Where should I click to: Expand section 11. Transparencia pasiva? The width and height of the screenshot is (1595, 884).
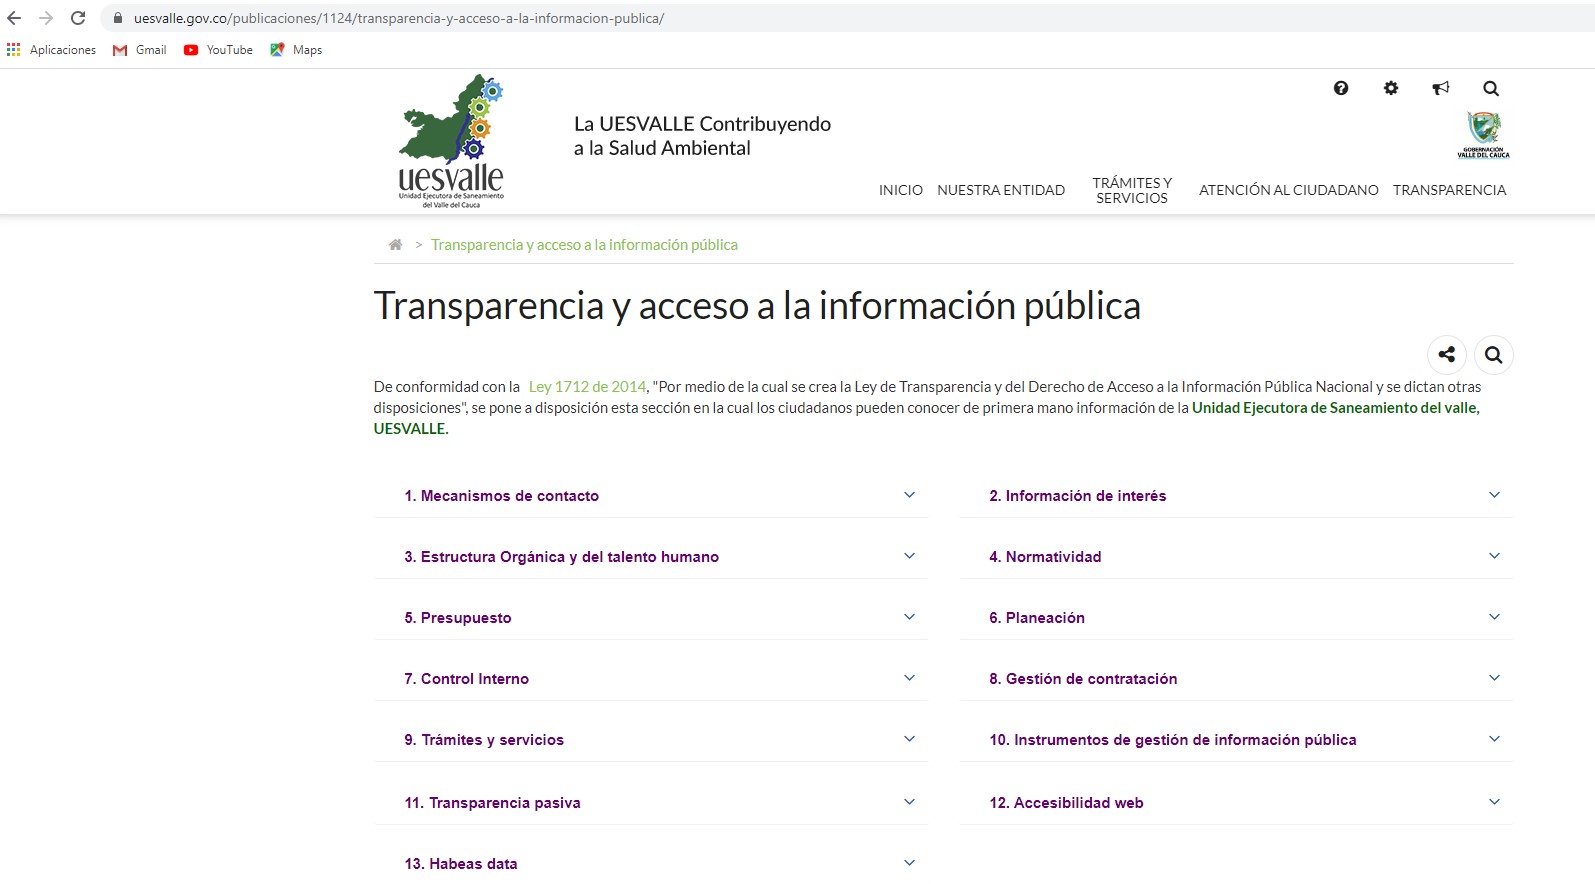[651, 802]
